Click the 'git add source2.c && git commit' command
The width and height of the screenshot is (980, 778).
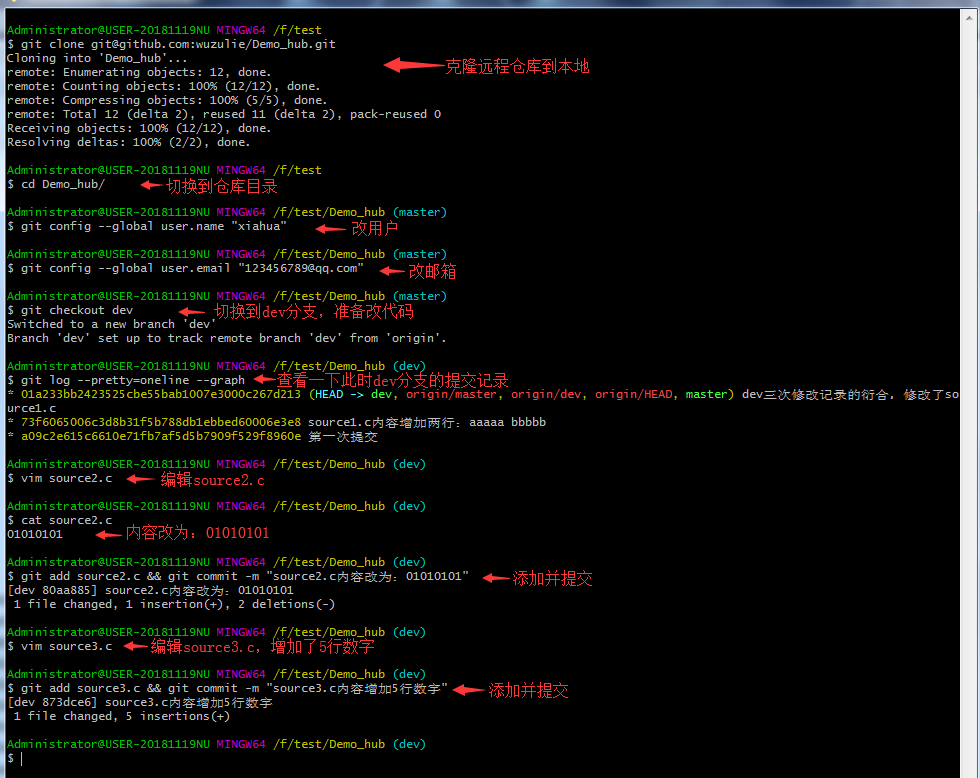[244, 576]
